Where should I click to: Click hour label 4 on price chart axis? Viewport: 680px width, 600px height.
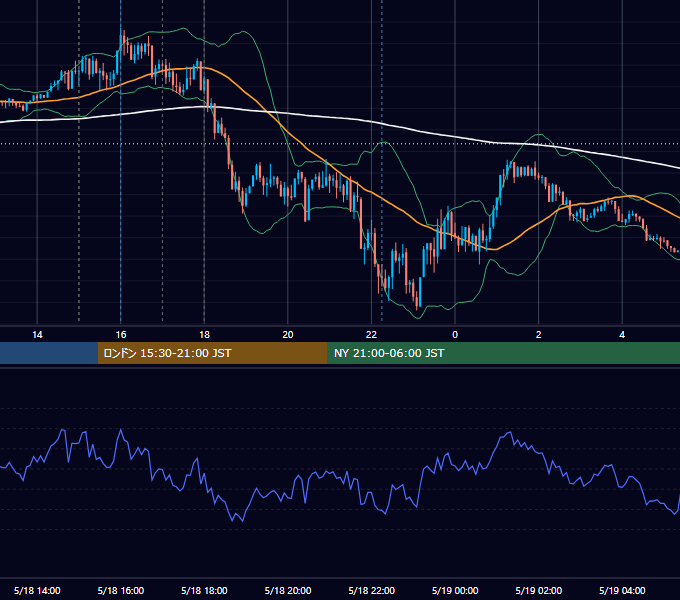coord(622,335)
